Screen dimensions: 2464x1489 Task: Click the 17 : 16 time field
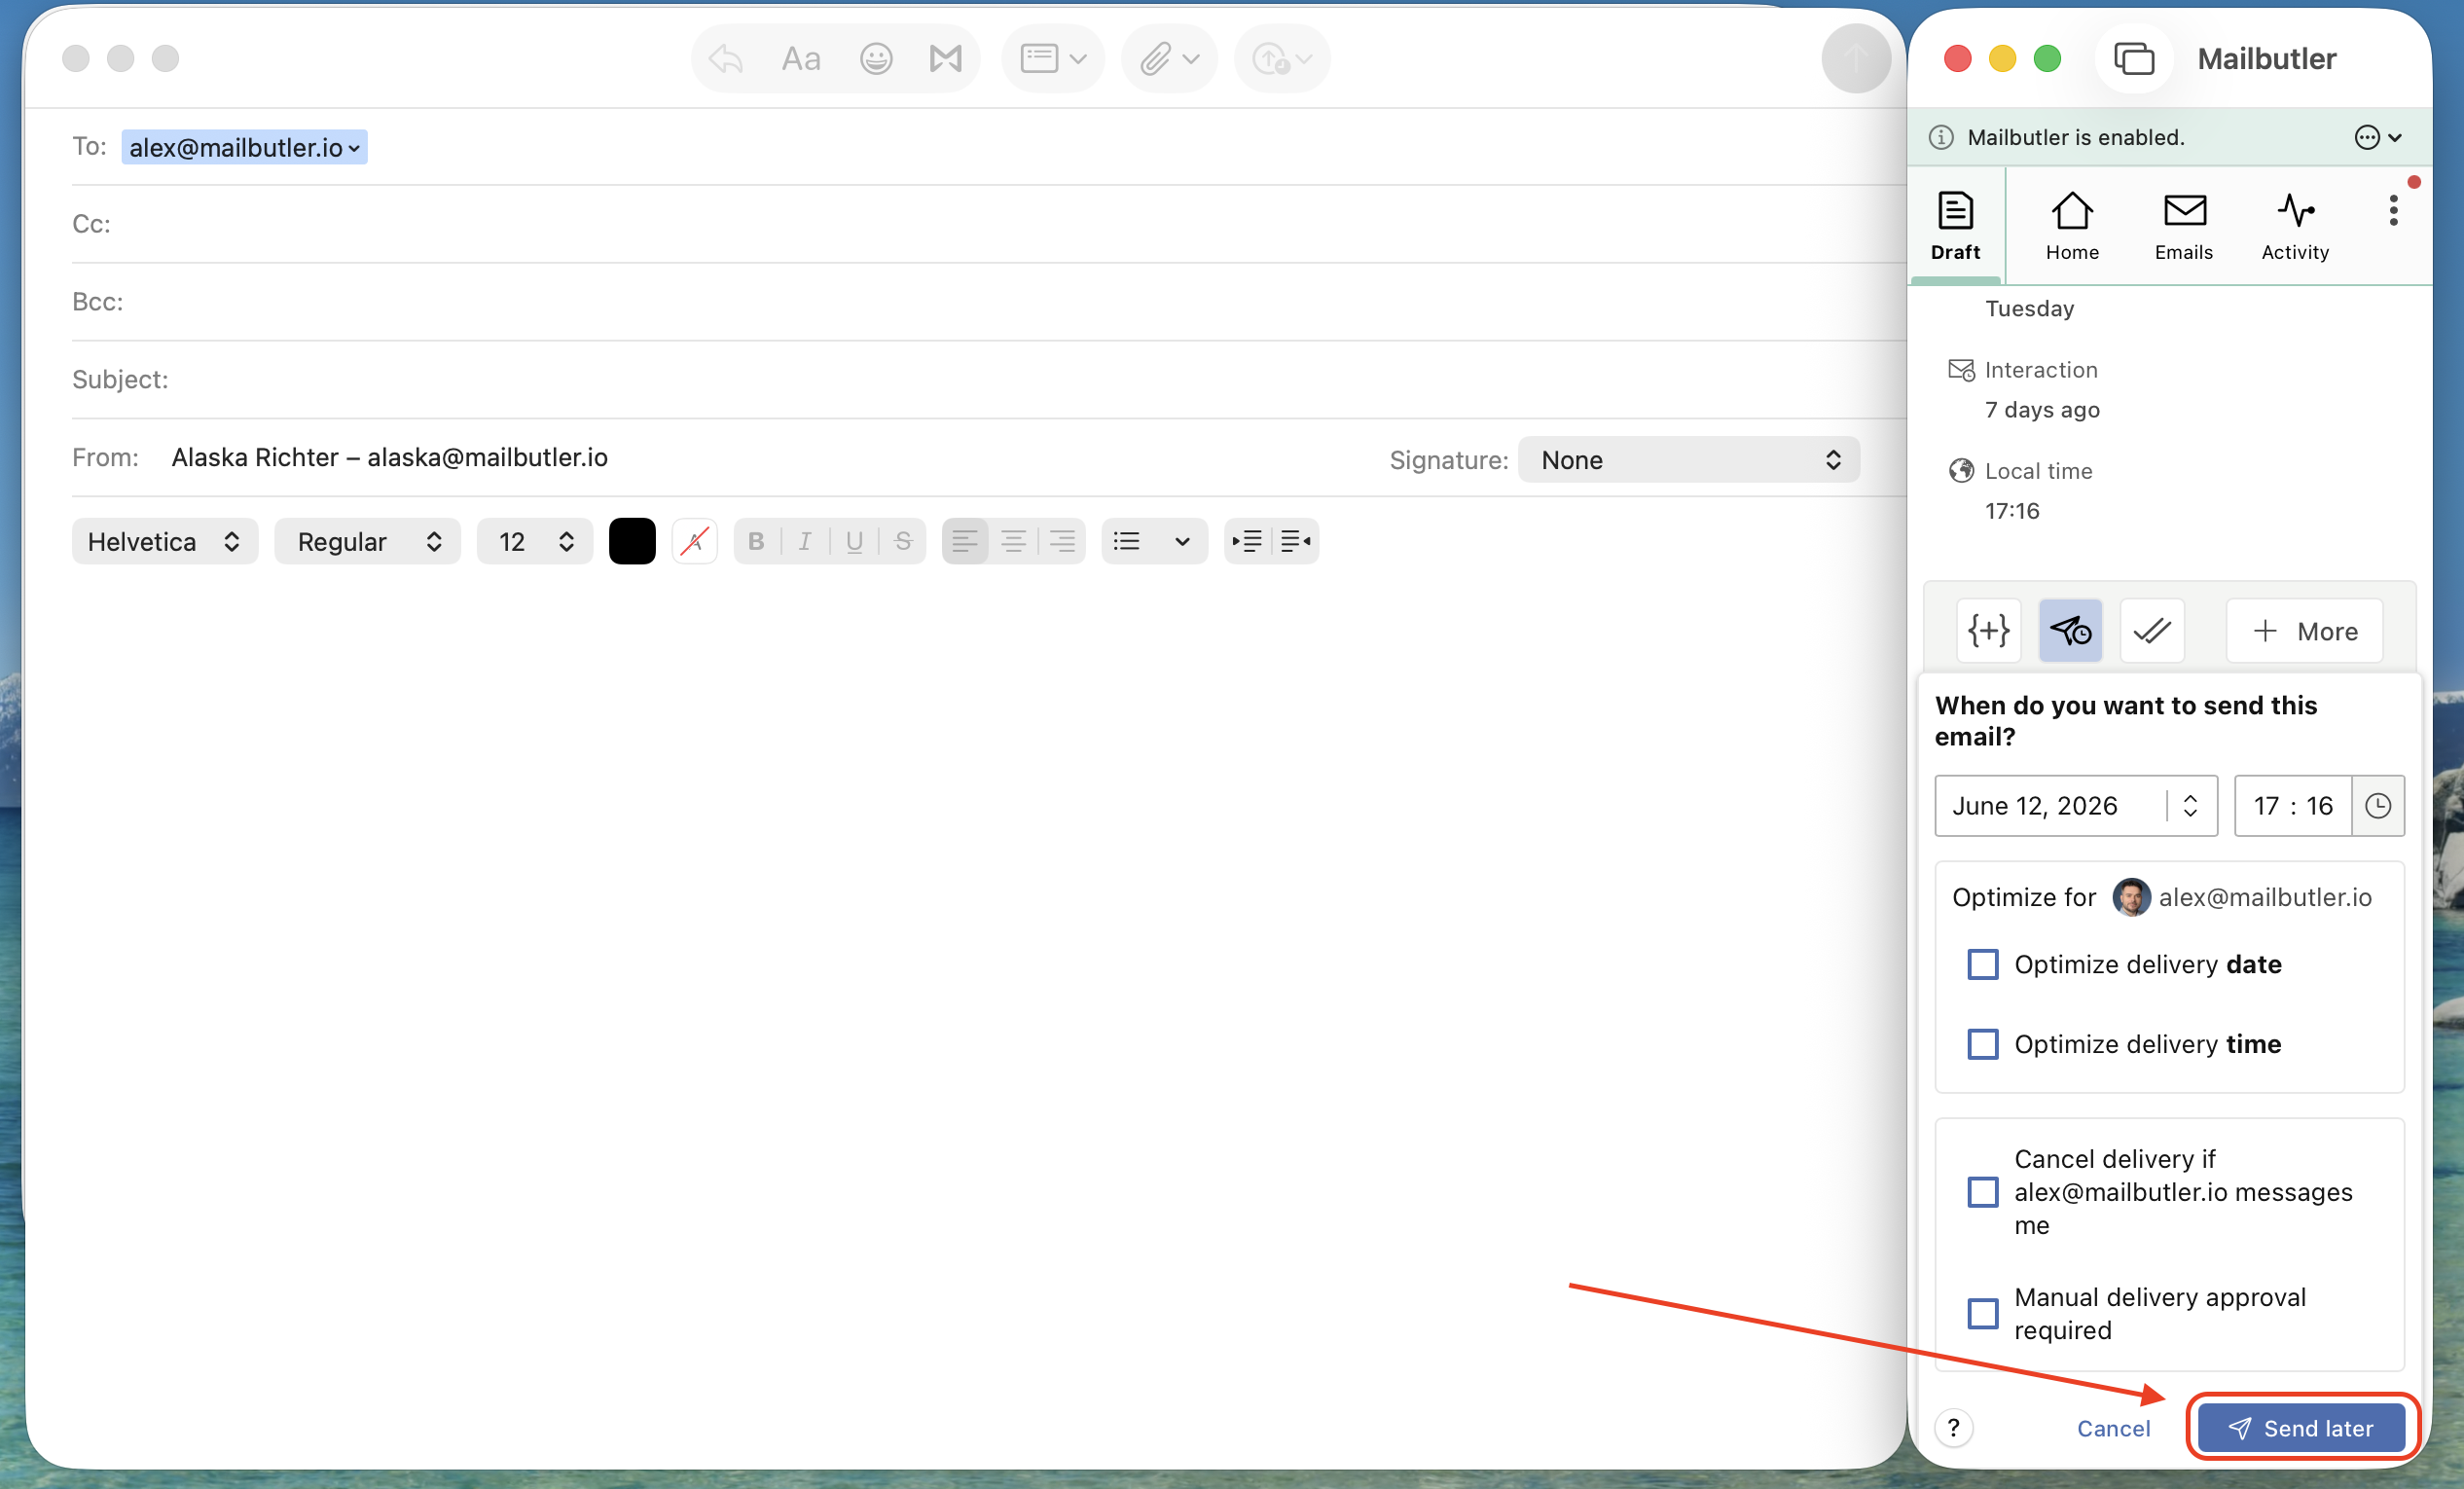pos(2293,806)
